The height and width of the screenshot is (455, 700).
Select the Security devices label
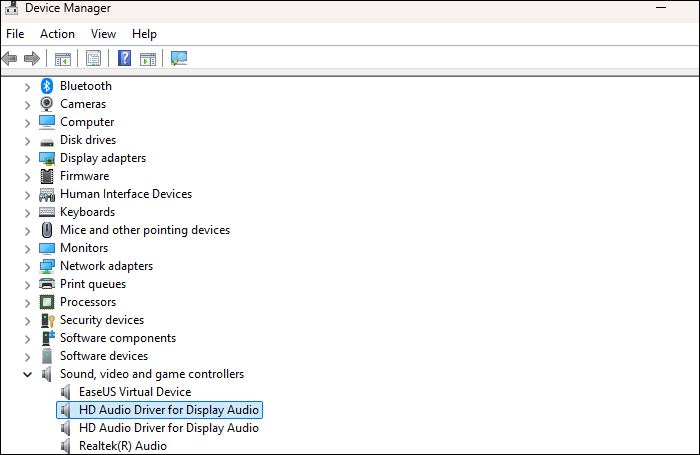pyautogui.click(x=102, y=320)
